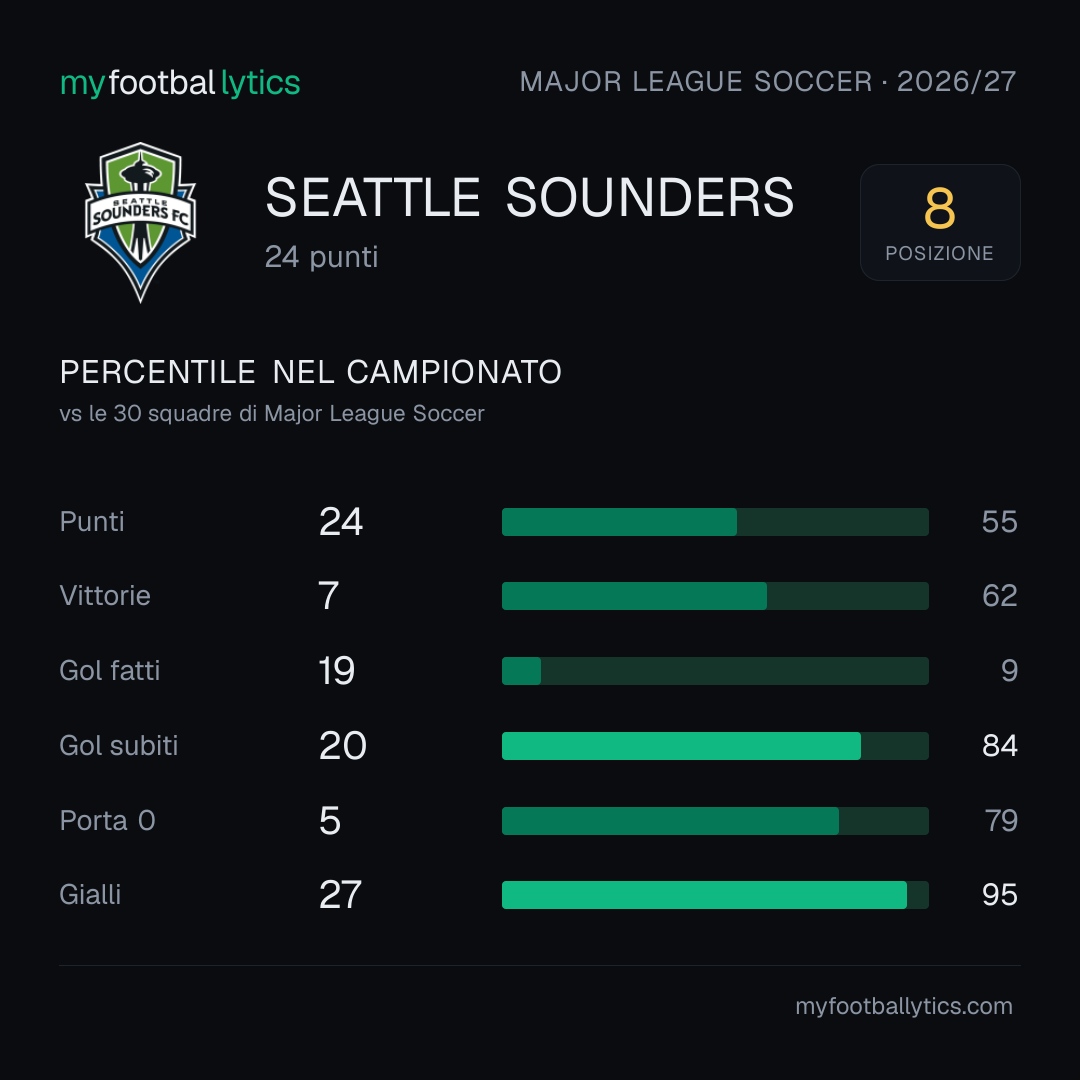The width and height of the screenshot is (1080, 1080).
Task: Click the vs le 30 squadre subtitle
Action: pos(272,413)
